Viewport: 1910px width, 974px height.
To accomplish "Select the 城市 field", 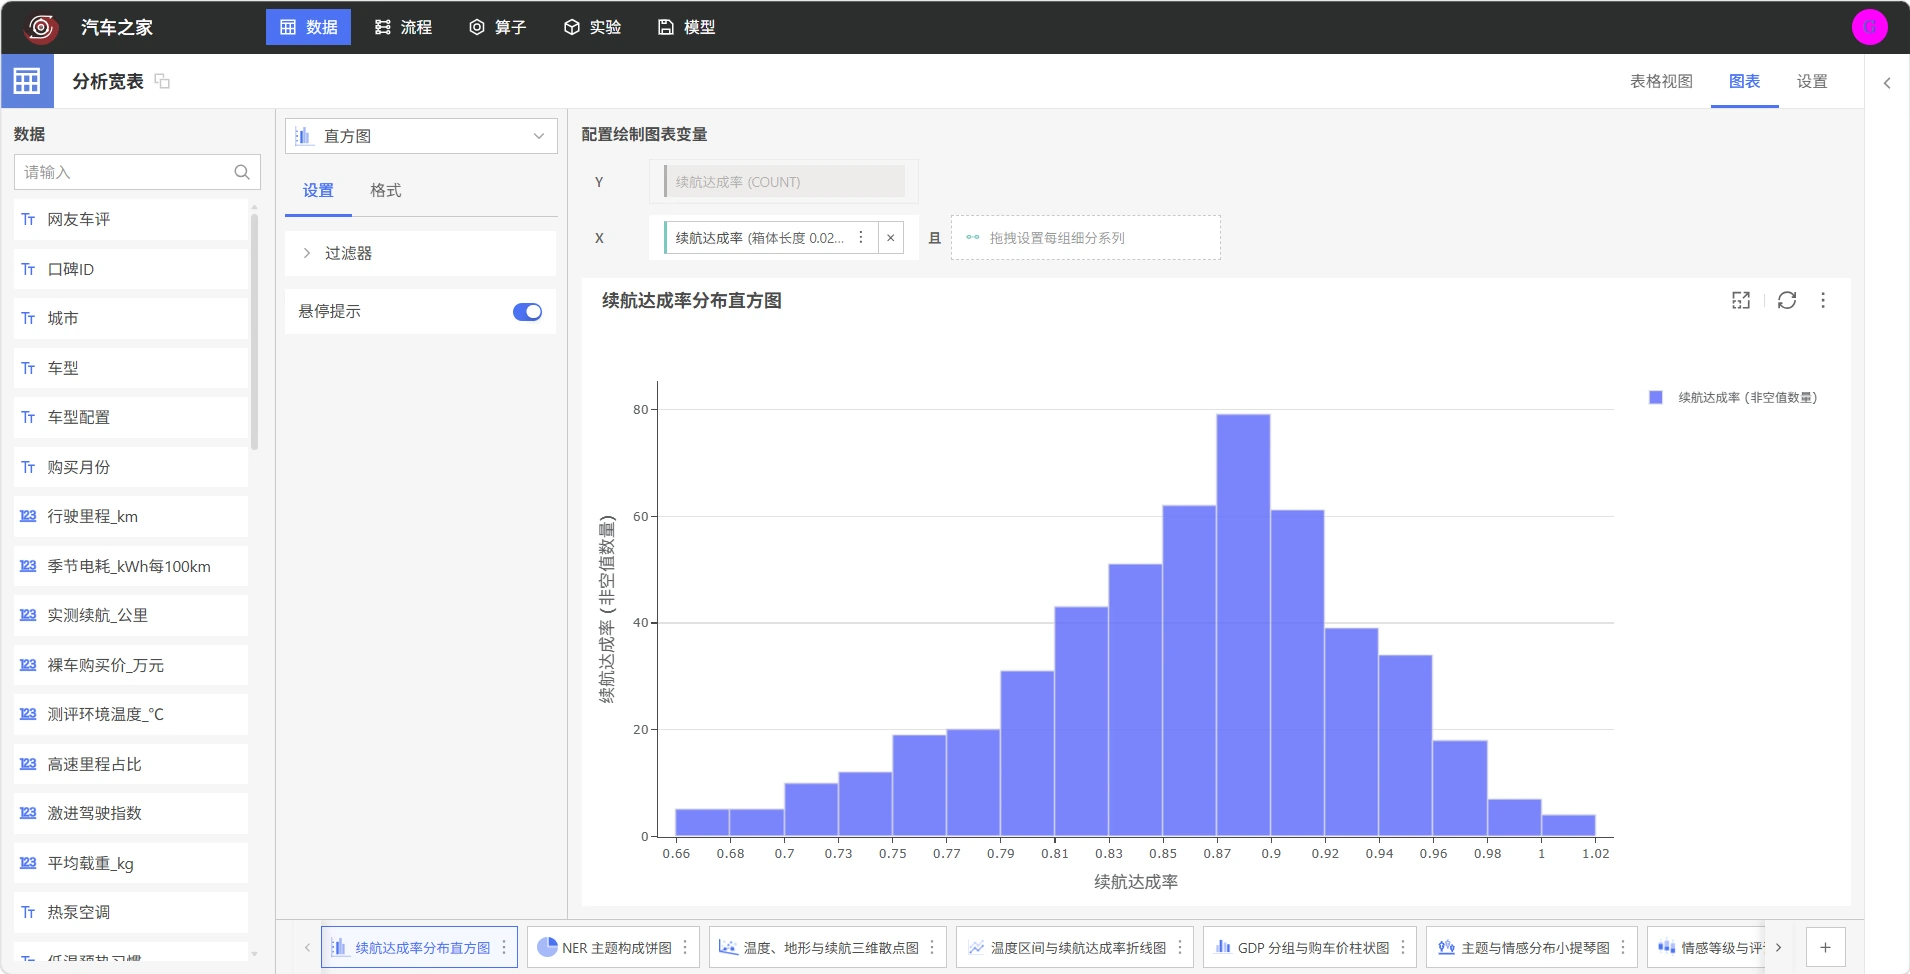I will (131, 318).
